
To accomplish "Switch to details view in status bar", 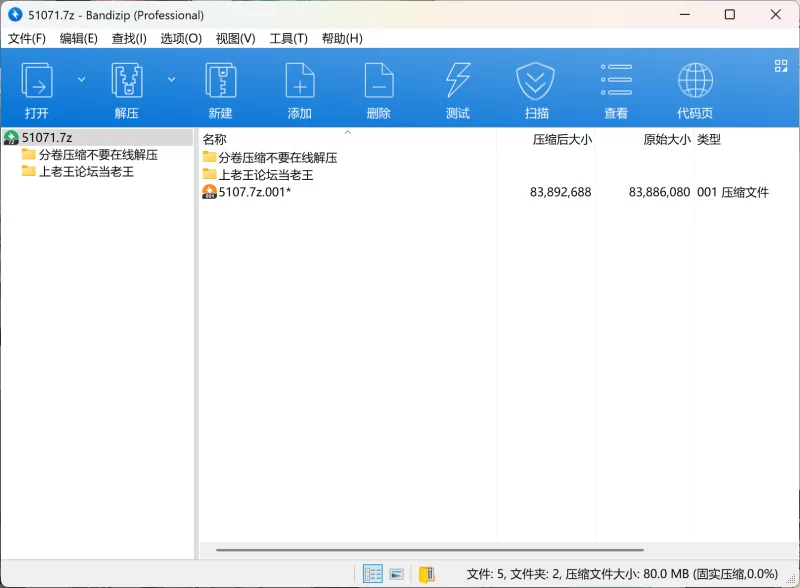I will tap(373, 574).
